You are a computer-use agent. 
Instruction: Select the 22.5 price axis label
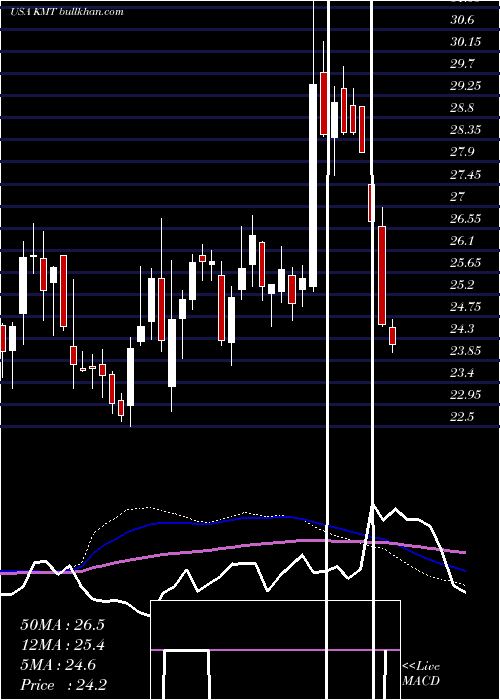462,417
